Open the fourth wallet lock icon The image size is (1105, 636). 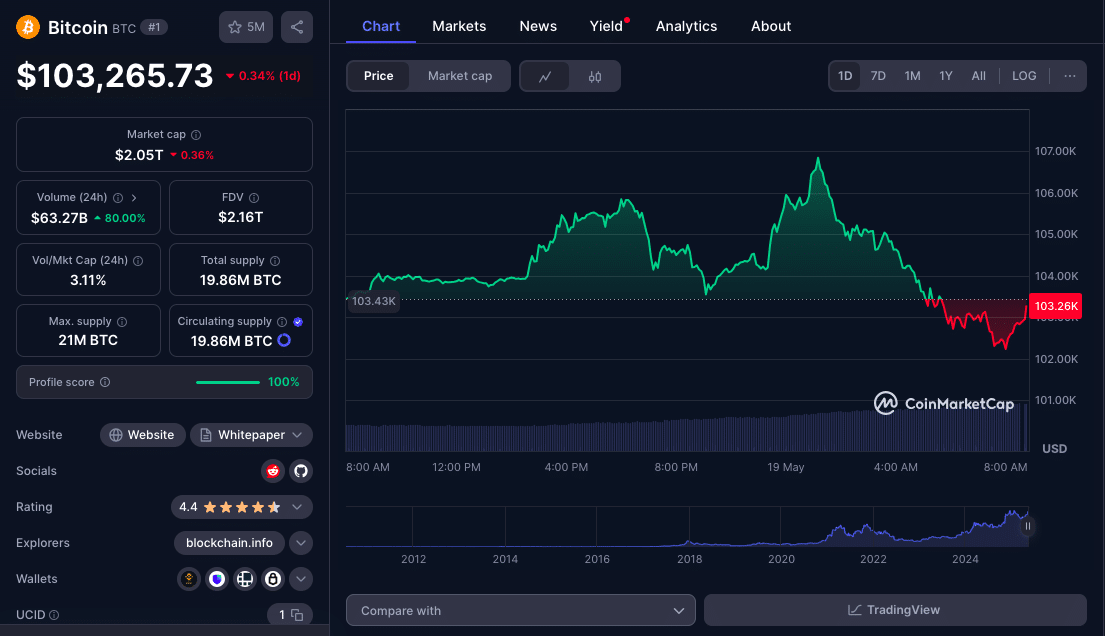(273, 579)
